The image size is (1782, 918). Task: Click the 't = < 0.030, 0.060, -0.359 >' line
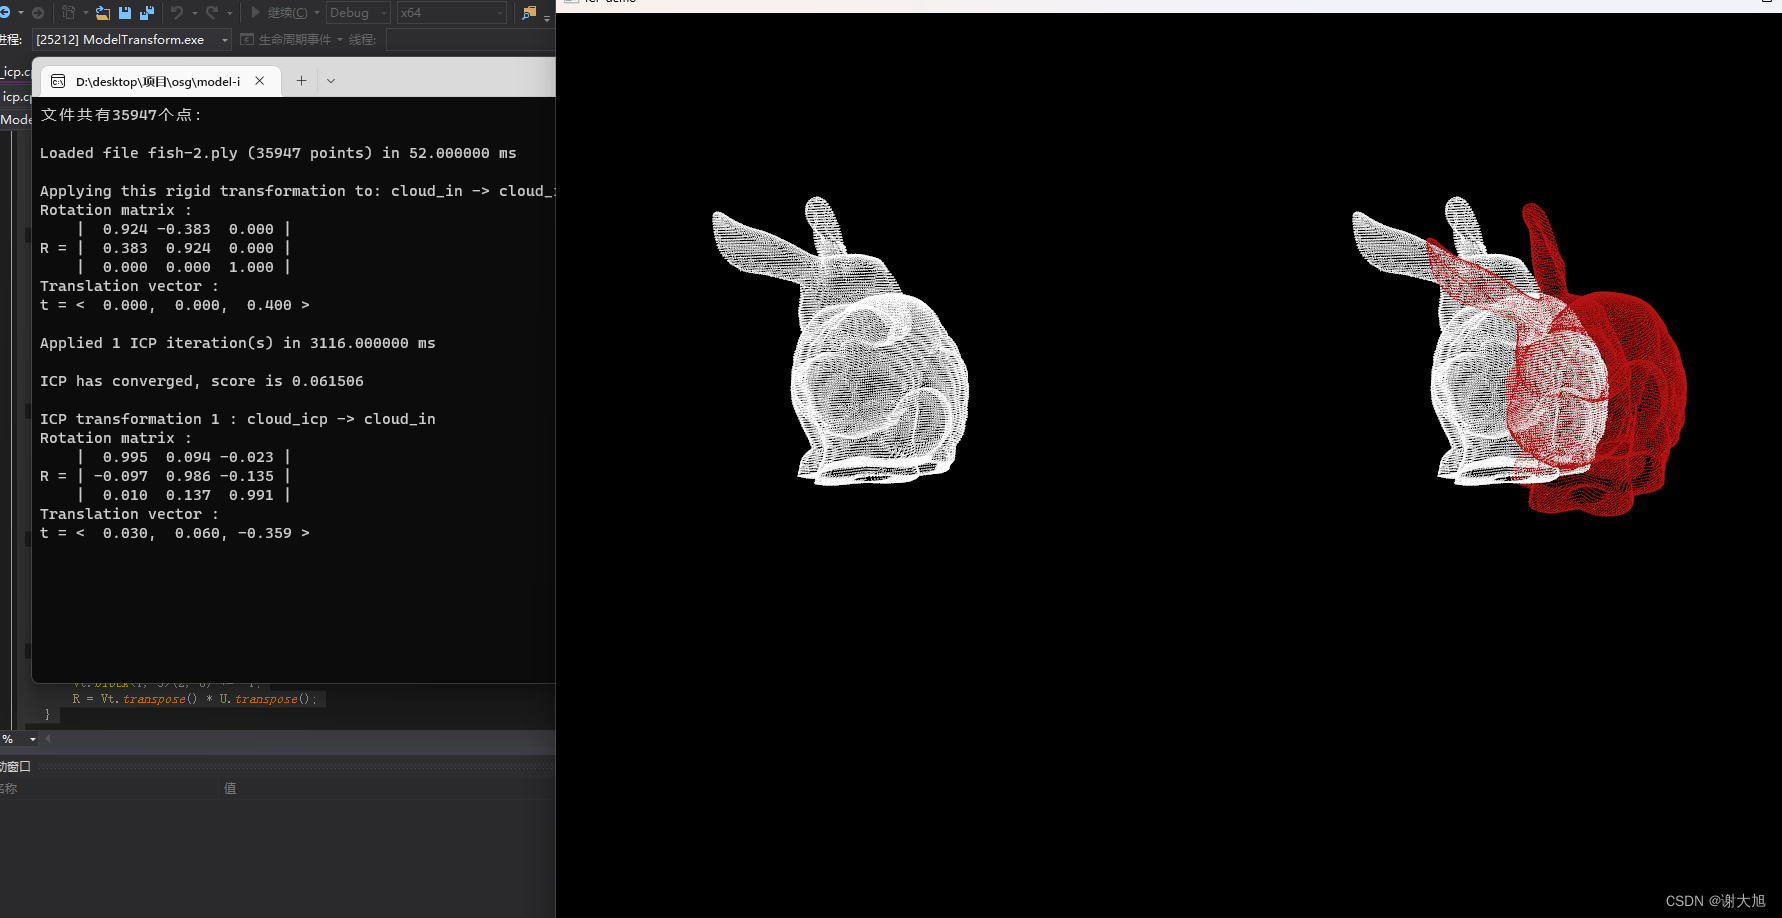point(174,533)
